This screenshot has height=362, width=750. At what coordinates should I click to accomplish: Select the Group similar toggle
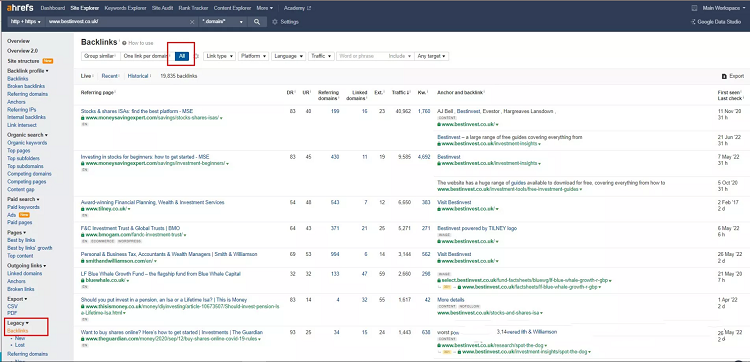pyautogui.click(x=100, y=56)
